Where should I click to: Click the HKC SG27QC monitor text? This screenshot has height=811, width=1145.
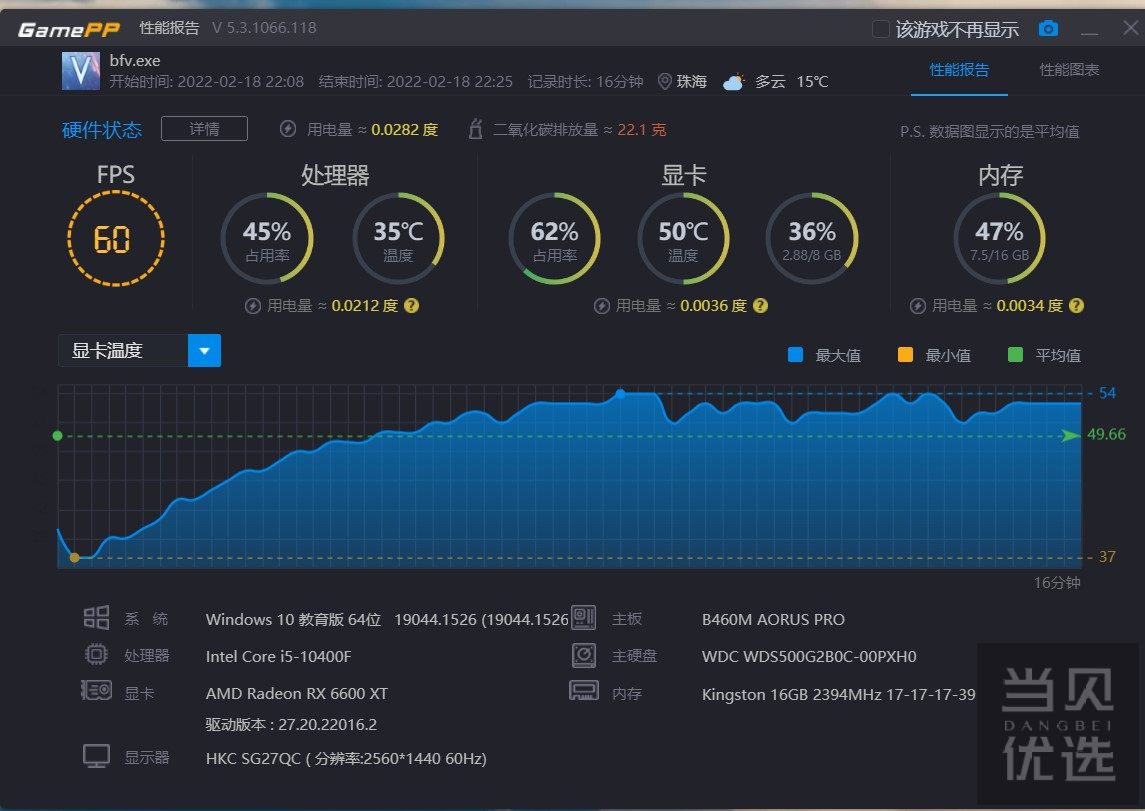pos(346,759)
